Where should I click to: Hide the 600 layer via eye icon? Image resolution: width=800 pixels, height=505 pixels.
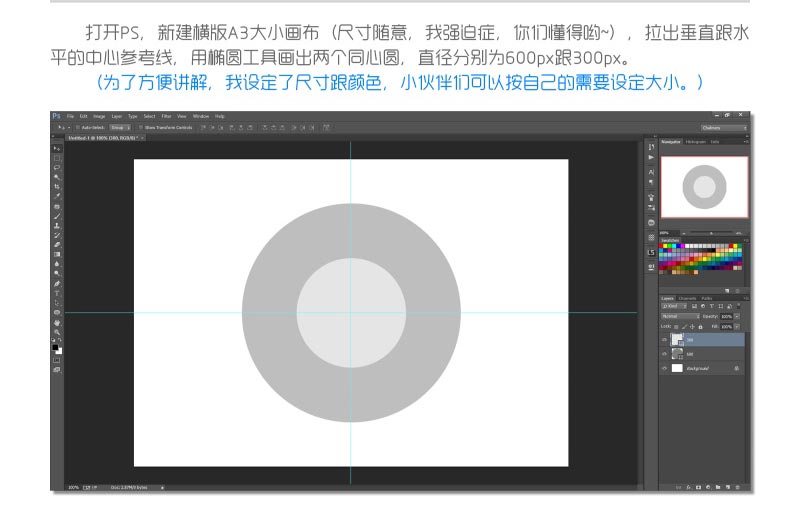point(664,354)
